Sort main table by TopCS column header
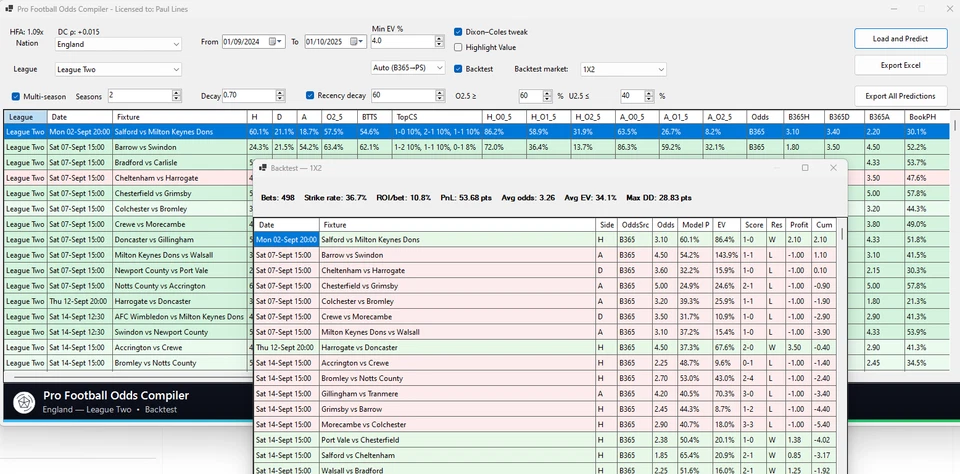The width and height of the screenshot is (960, 474). click(x=437, y=116)
